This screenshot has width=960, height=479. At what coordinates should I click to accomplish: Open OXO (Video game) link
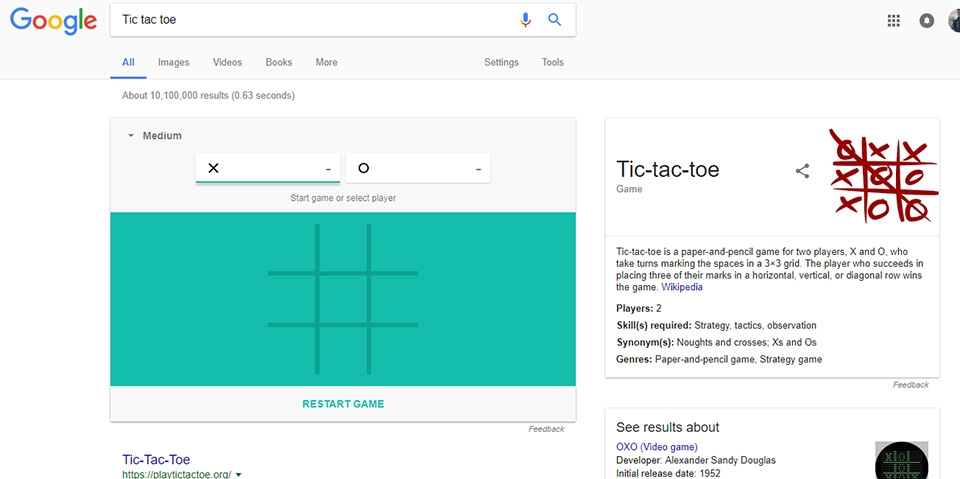click(657, 447)
